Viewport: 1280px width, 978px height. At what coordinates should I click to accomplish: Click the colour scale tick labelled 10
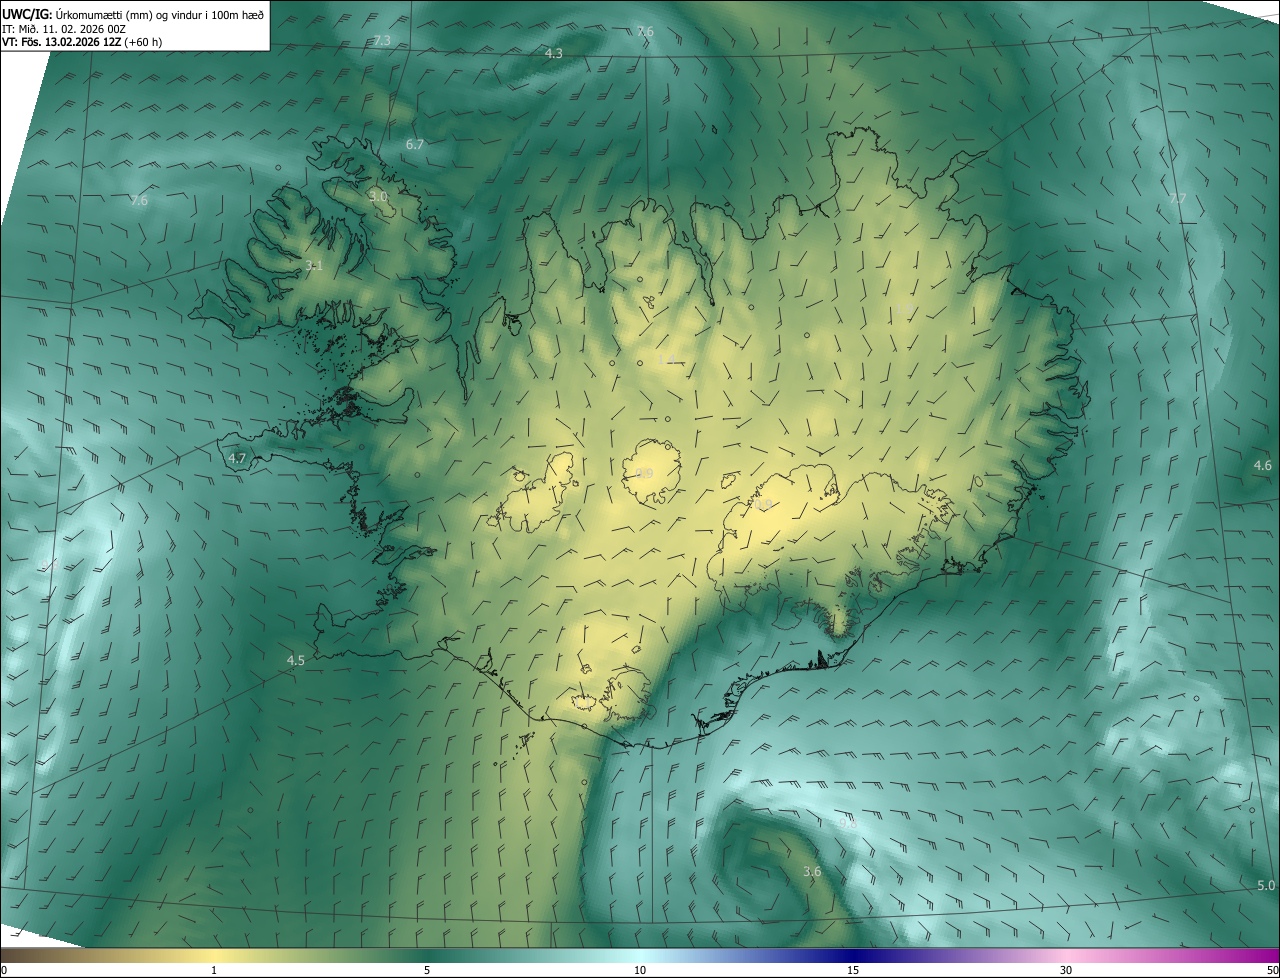640,970
